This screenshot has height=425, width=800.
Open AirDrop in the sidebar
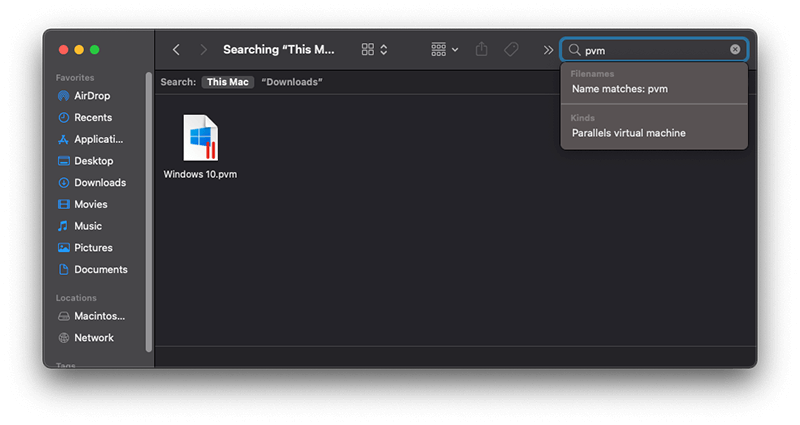[x=84, y=96]
